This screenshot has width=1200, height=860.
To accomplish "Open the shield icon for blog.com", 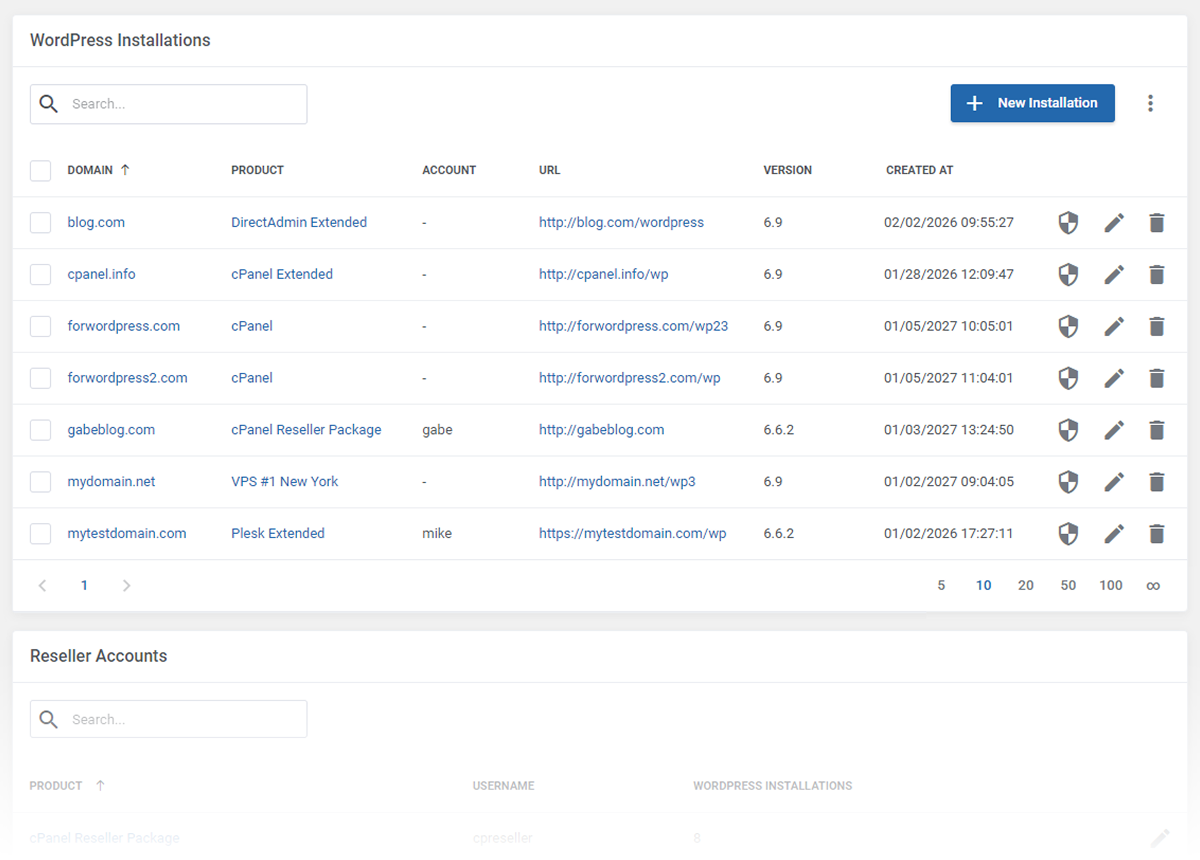I will [x=1068, y=223].
